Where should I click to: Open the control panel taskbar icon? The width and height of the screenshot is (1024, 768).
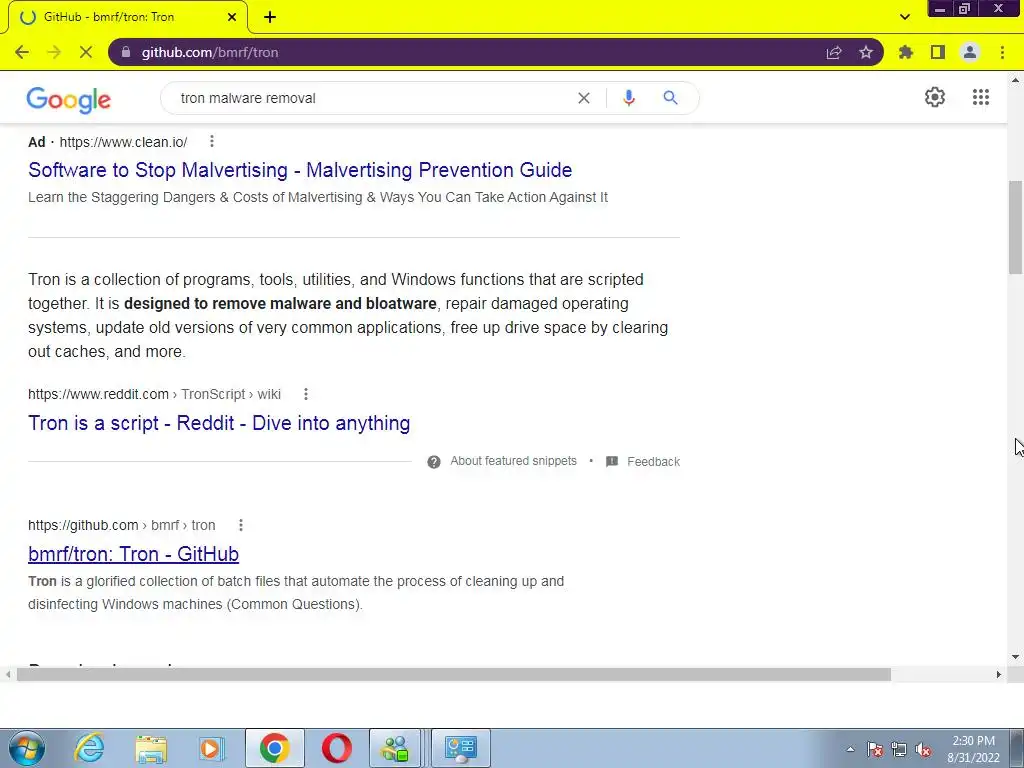coord(460,748)
